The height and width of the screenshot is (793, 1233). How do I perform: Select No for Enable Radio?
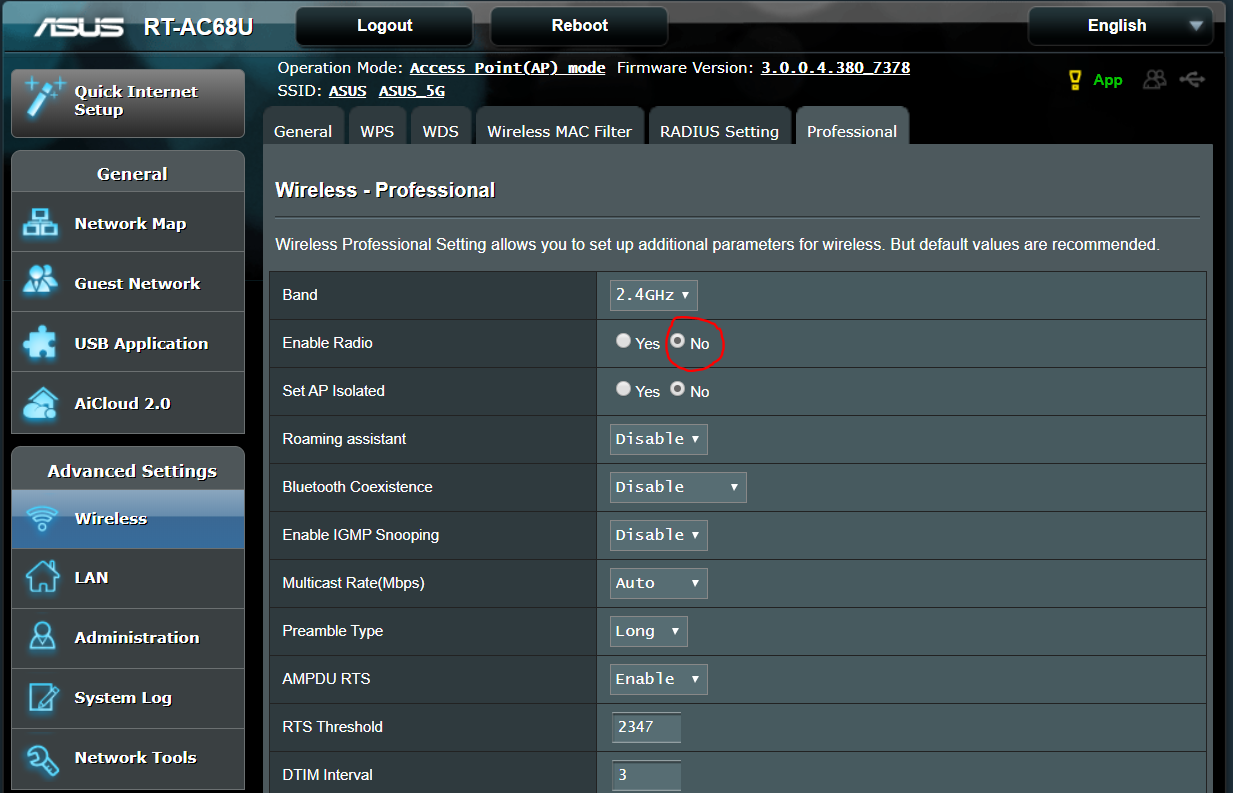[x=678, y=342]
